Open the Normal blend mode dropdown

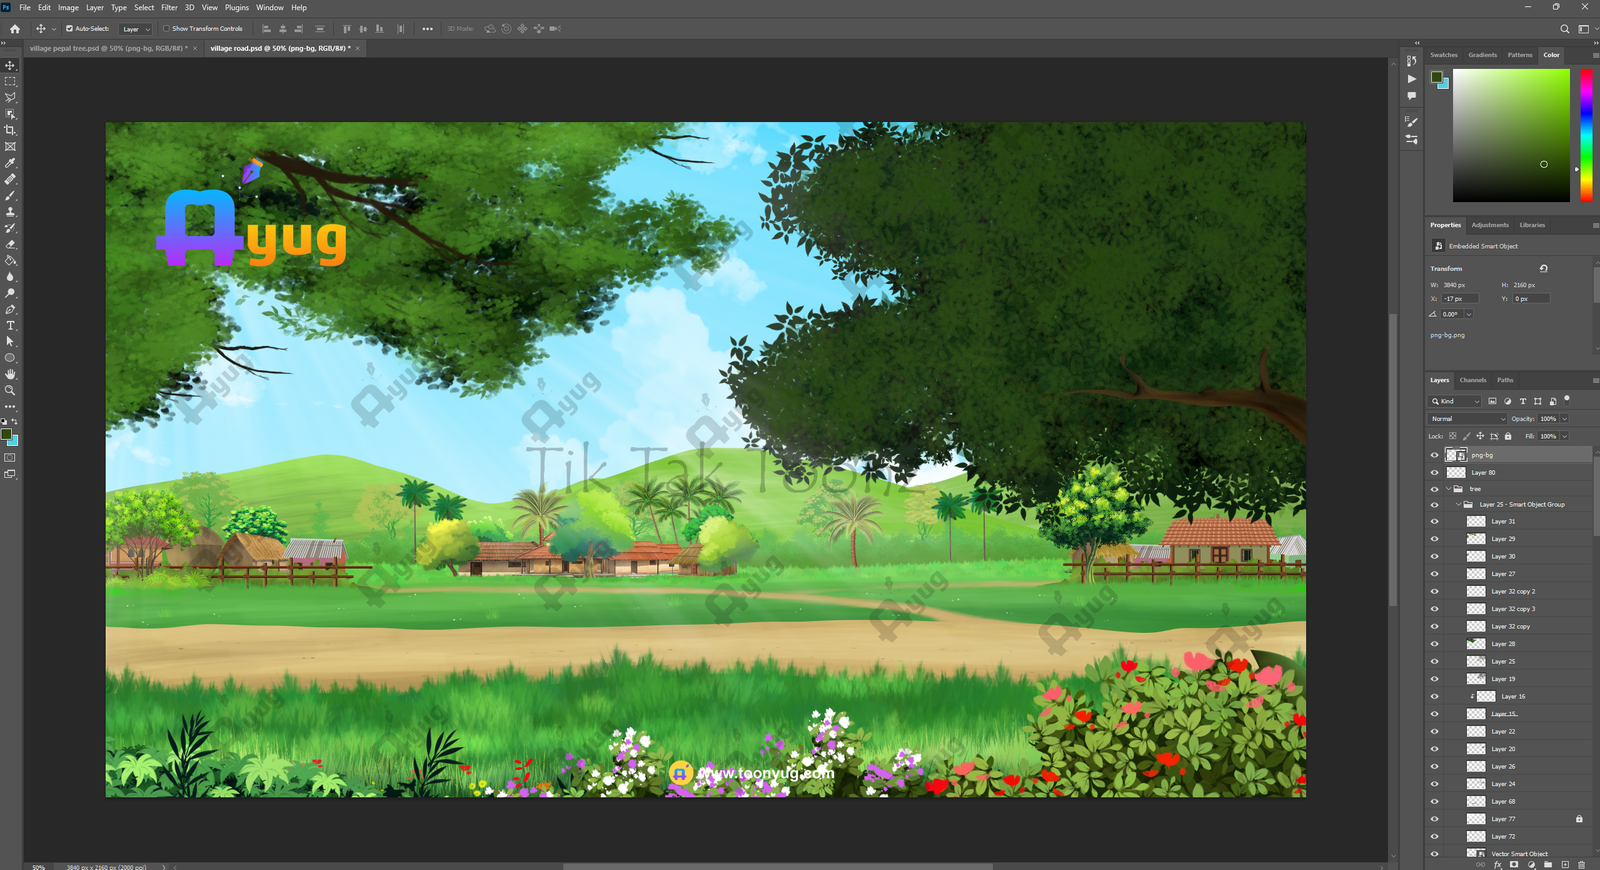click(x=1467, y=419)
